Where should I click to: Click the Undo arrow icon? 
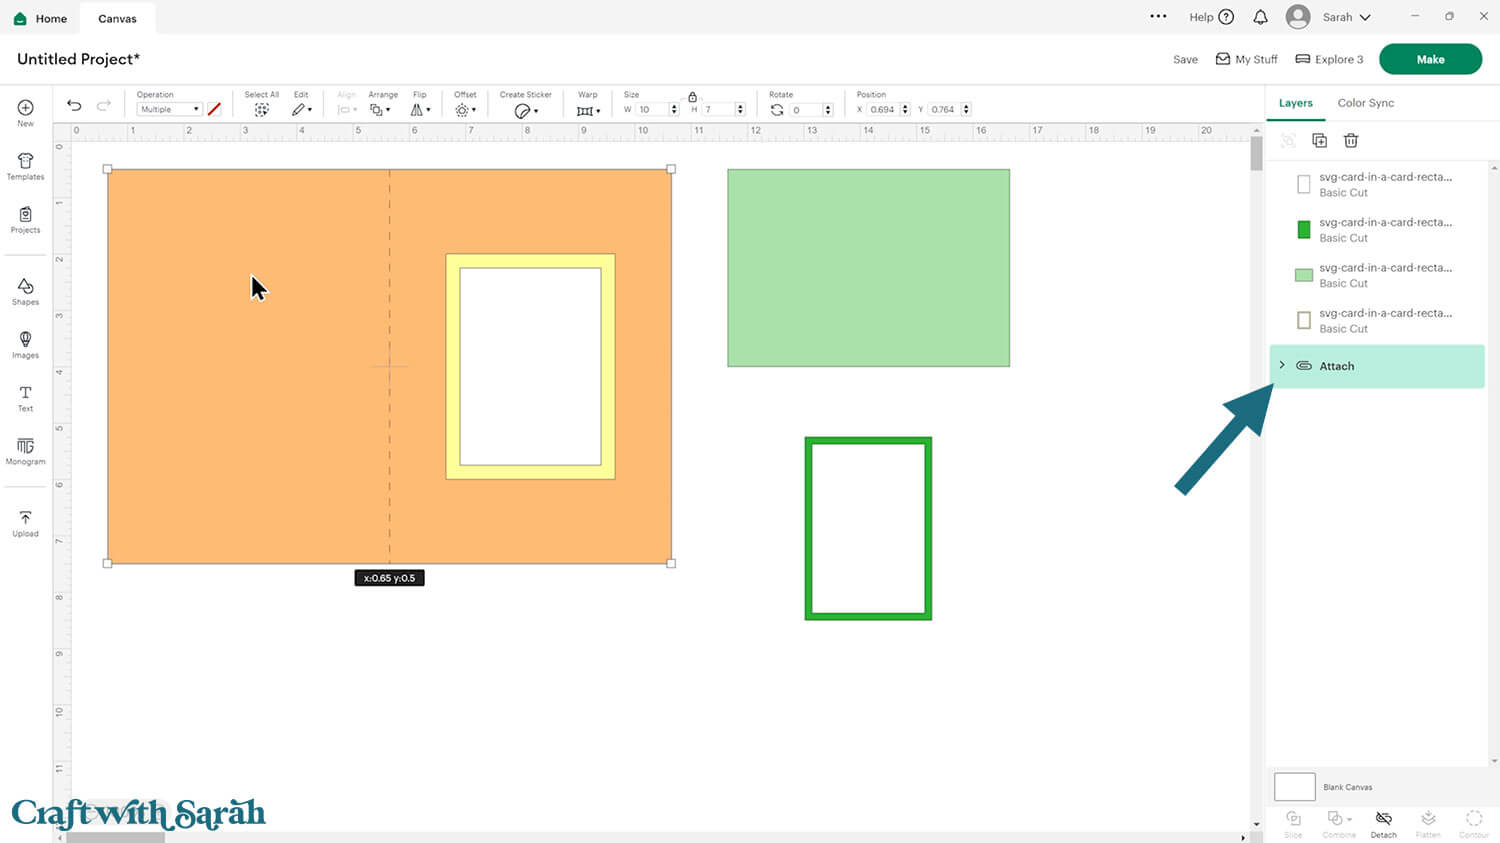(x=74, y=106)
